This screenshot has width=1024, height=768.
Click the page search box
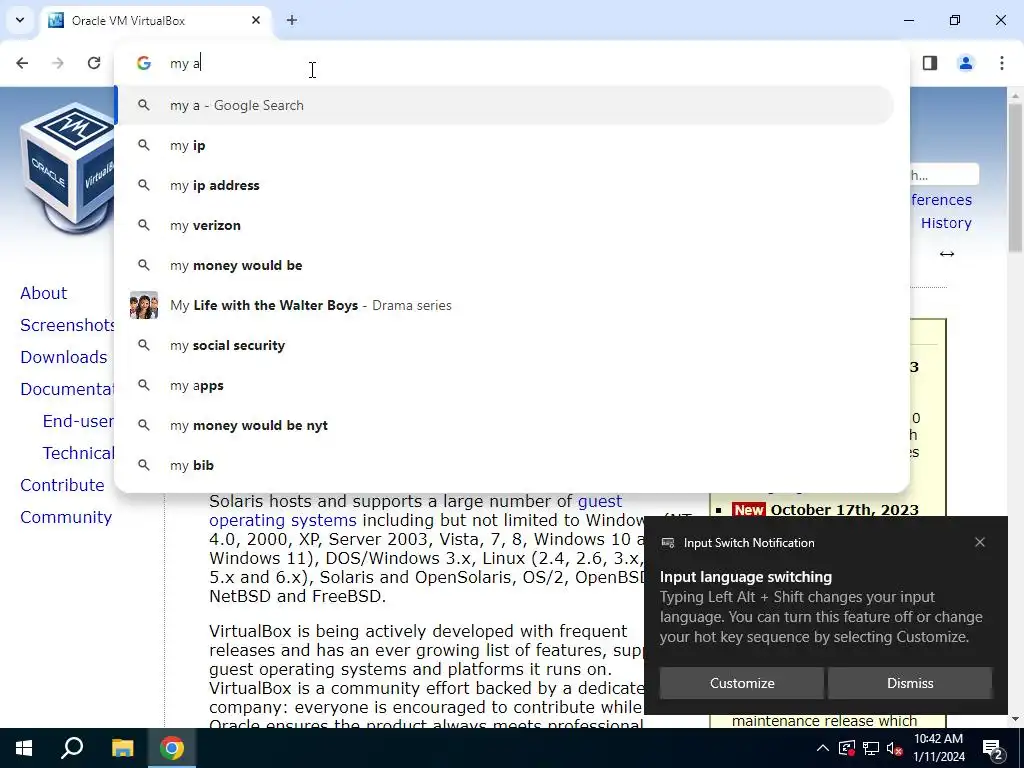(x=944, y=174)
